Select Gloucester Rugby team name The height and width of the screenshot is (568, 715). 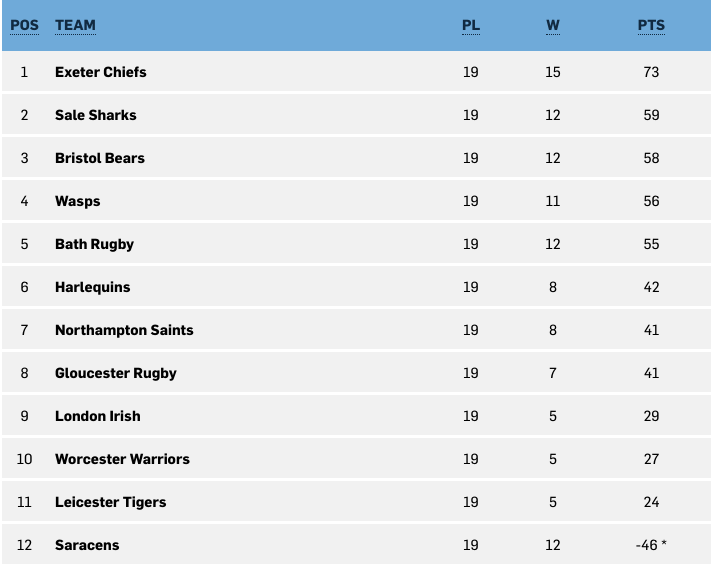point(116,373)
